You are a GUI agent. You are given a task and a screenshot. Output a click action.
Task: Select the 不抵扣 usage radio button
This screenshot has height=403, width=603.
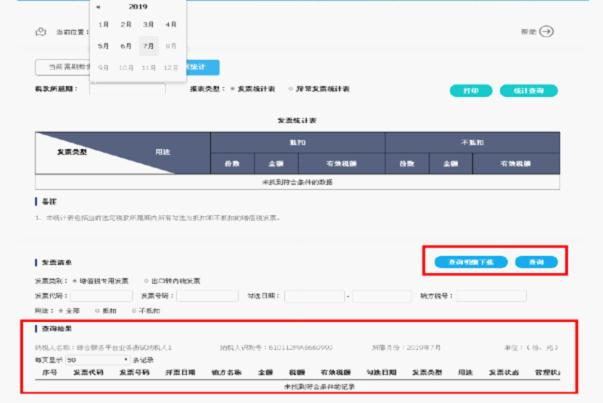(x=134, y=310)
